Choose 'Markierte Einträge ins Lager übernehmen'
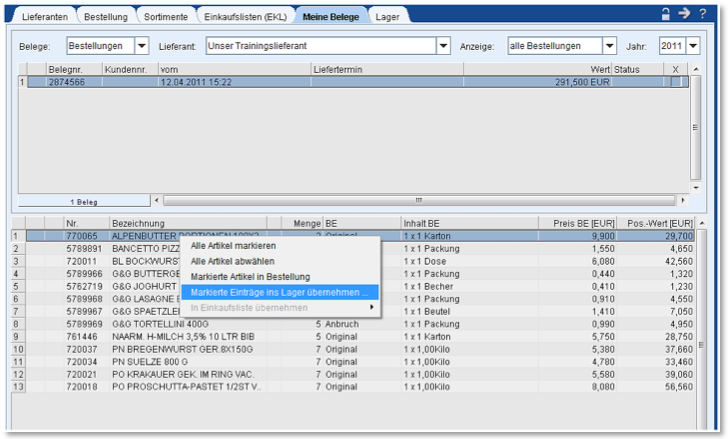The height and width of the screenshot is (439, 728). click(280, 292)
